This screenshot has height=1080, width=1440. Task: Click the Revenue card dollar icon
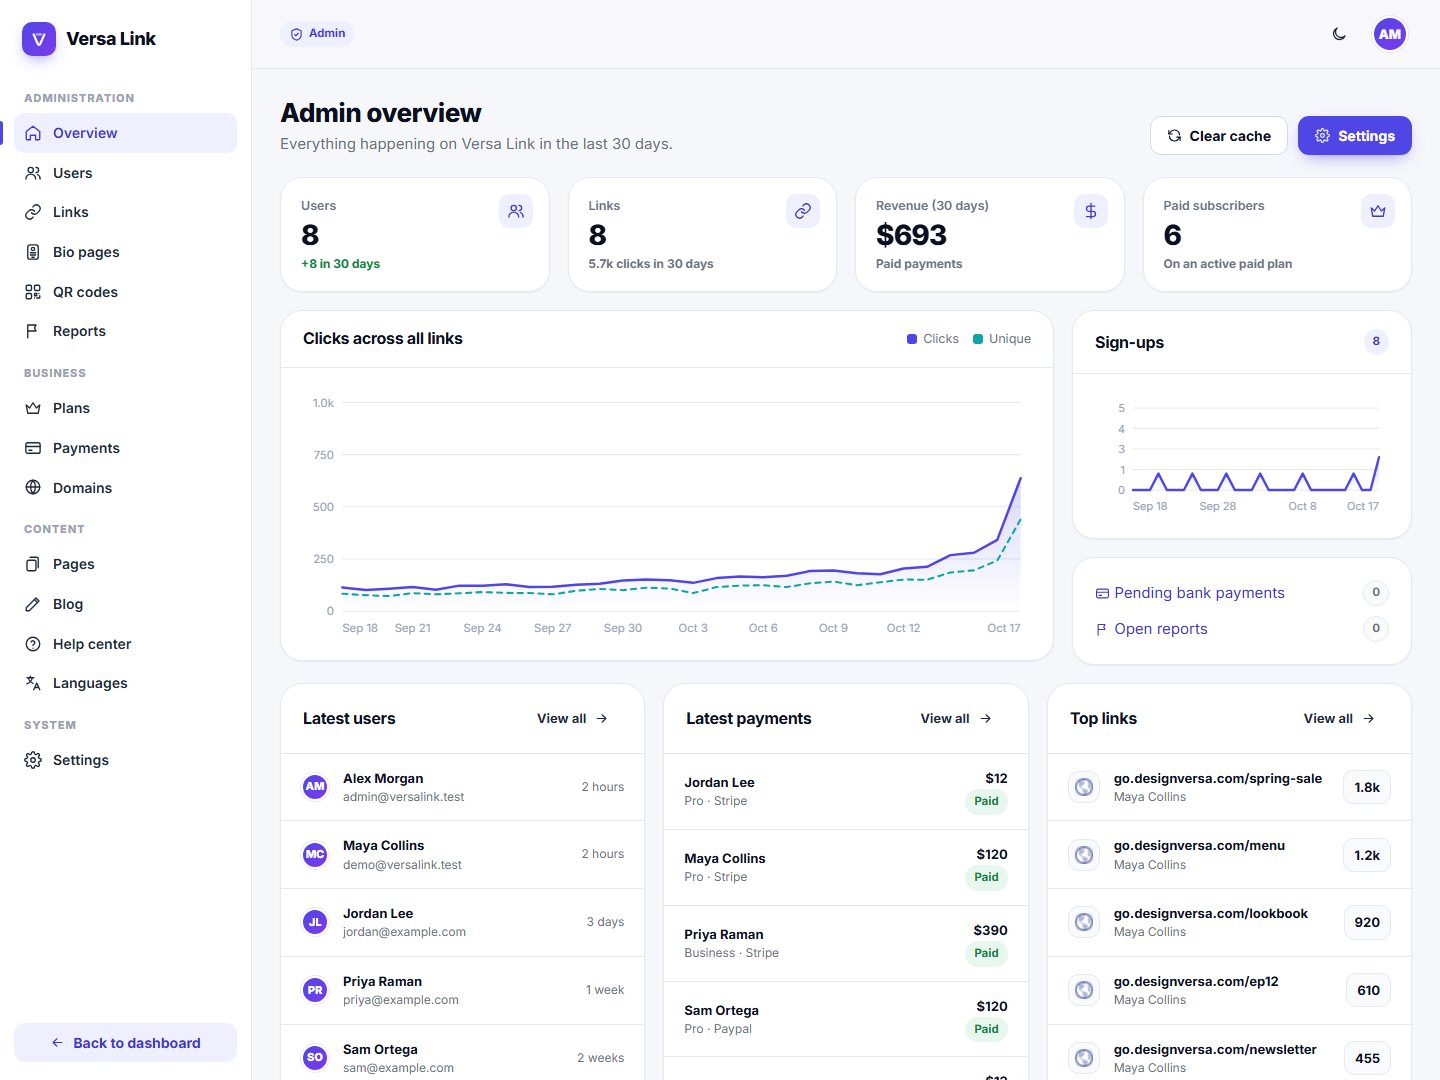pos(1091,211)
